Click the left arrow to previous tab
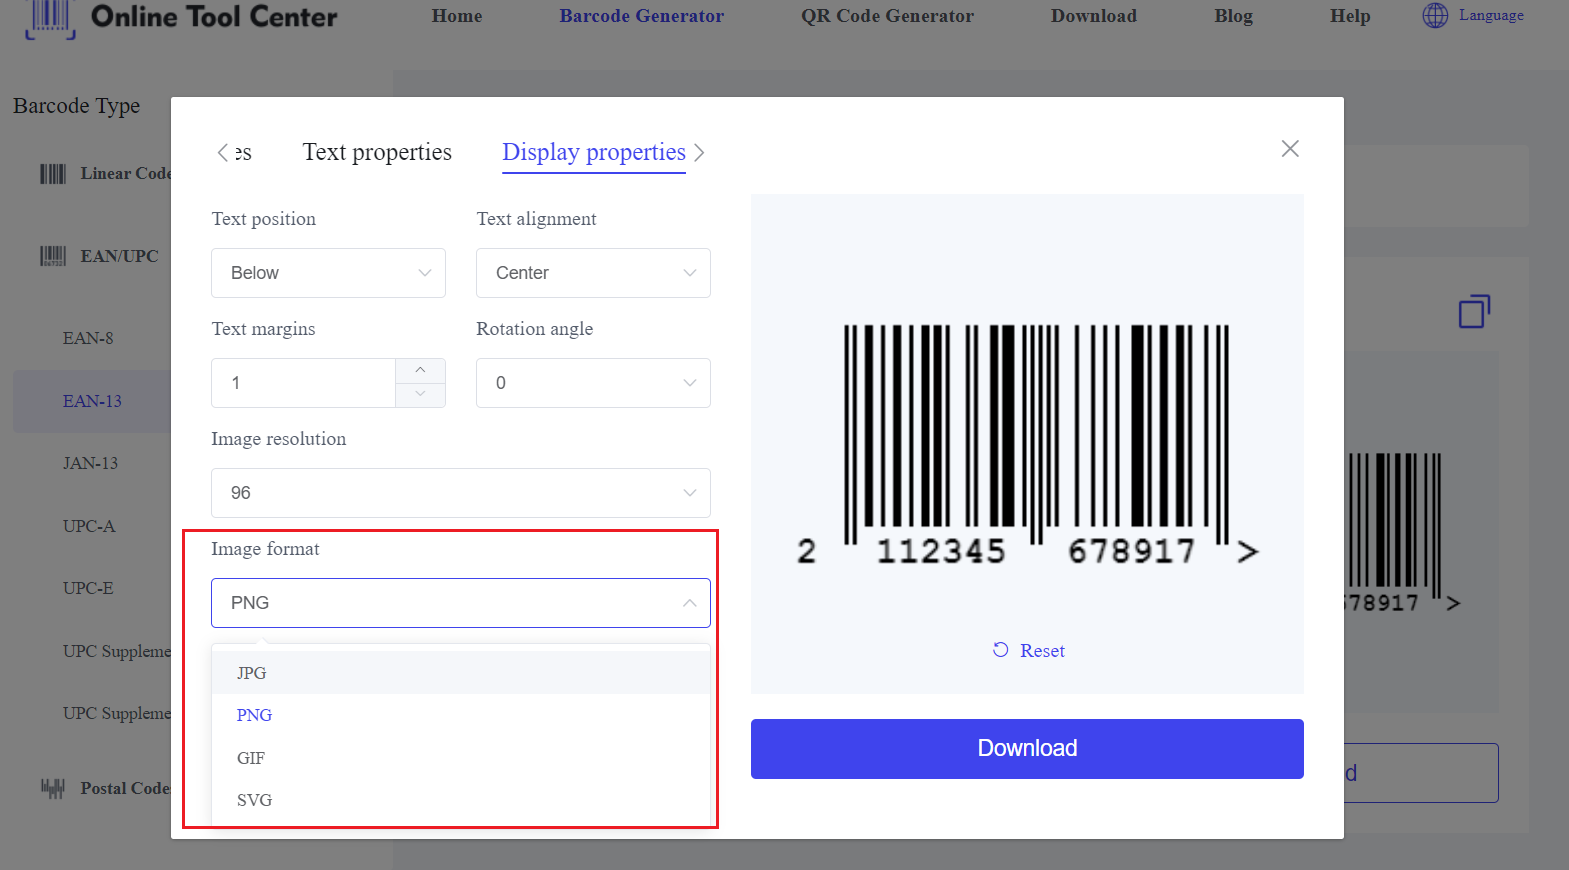Viewport: 1569px width, 870px height. (x=222, y=152)
